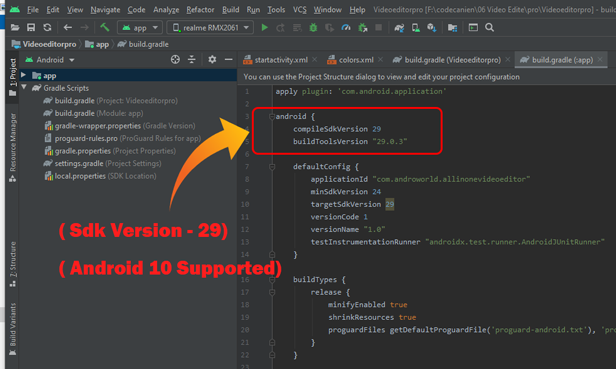Collapse the Gradle Scripts tree node
Viewport: 616px width, 369px height.
click(24, 87)
